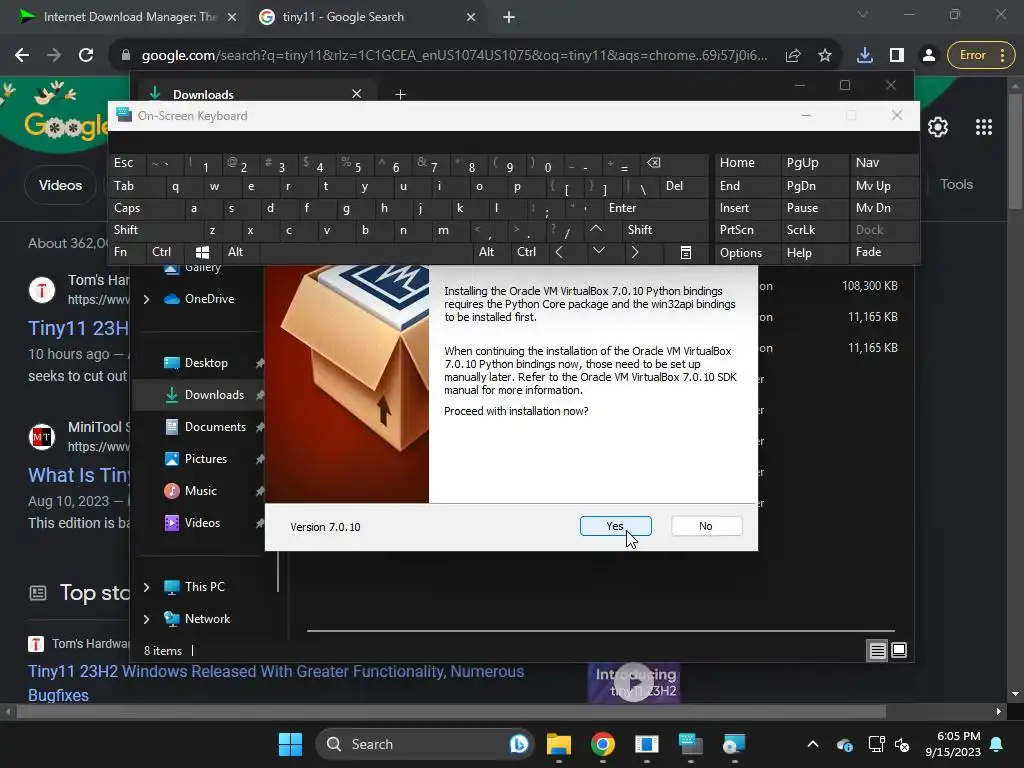
Task: Click the PrtScn key on On-Screen Keyboard
Action: point(746,231)
